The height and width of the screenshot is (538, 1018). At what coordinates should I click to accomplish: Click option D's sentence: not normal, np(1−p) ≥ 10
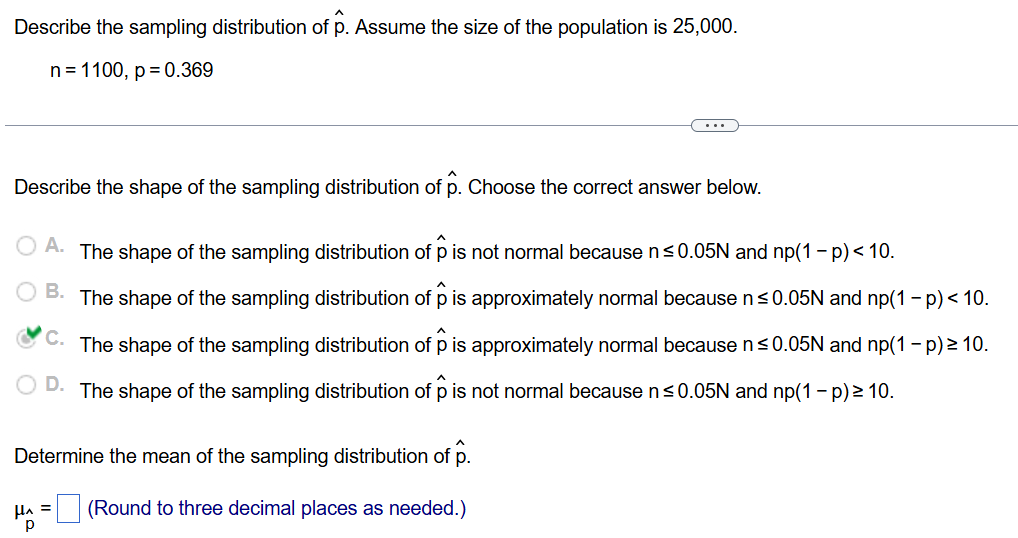[x=487, y=391]
